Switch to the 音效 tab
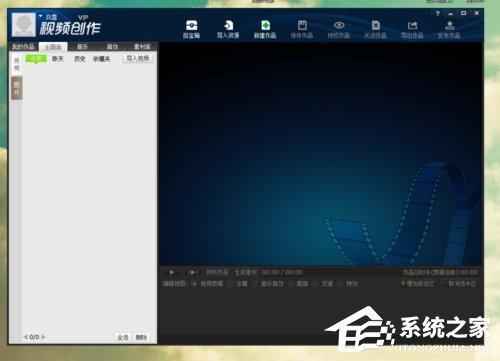The height and width of the screenshot is (361, 500). [x=112, y=47]
